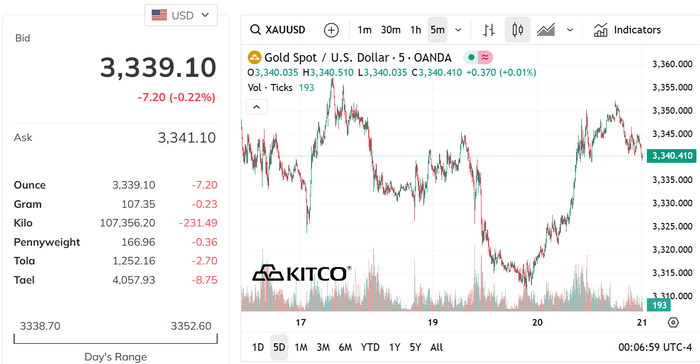Choose the 1h interval button
The image size is (700, 364).
coord(416,30)
